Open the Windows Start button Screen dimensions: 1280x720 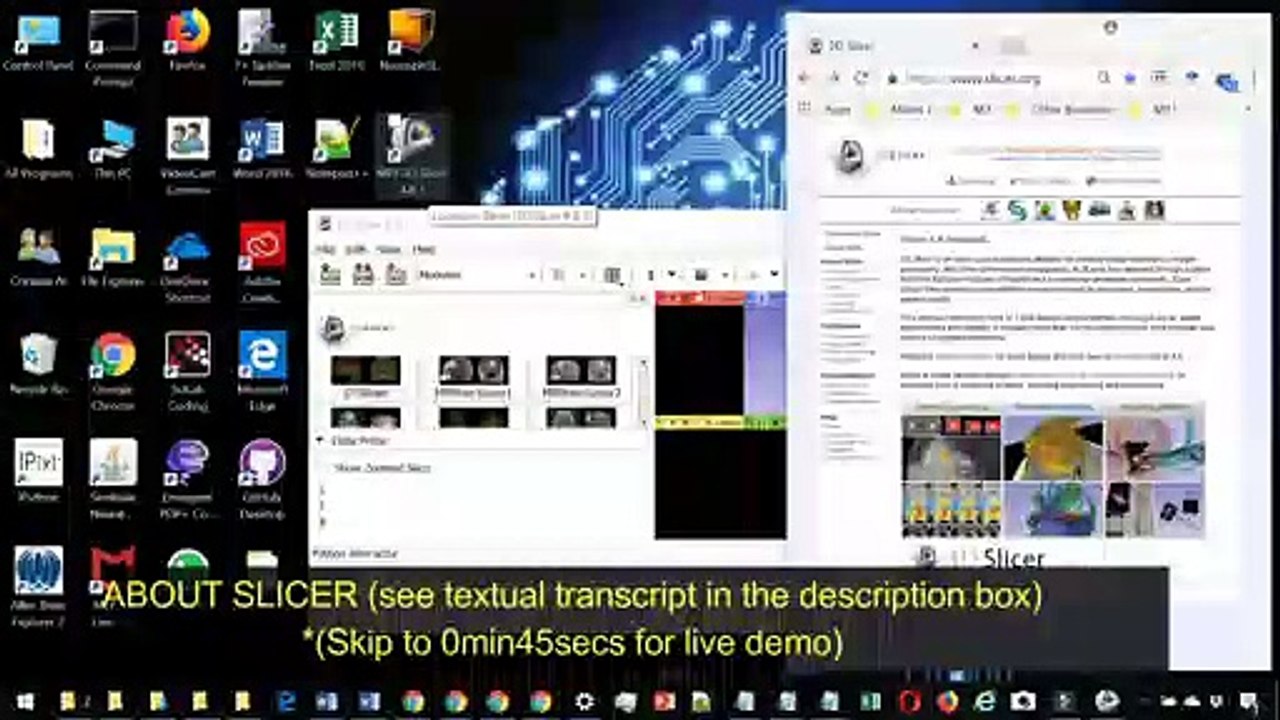click(x=23, y=701)
